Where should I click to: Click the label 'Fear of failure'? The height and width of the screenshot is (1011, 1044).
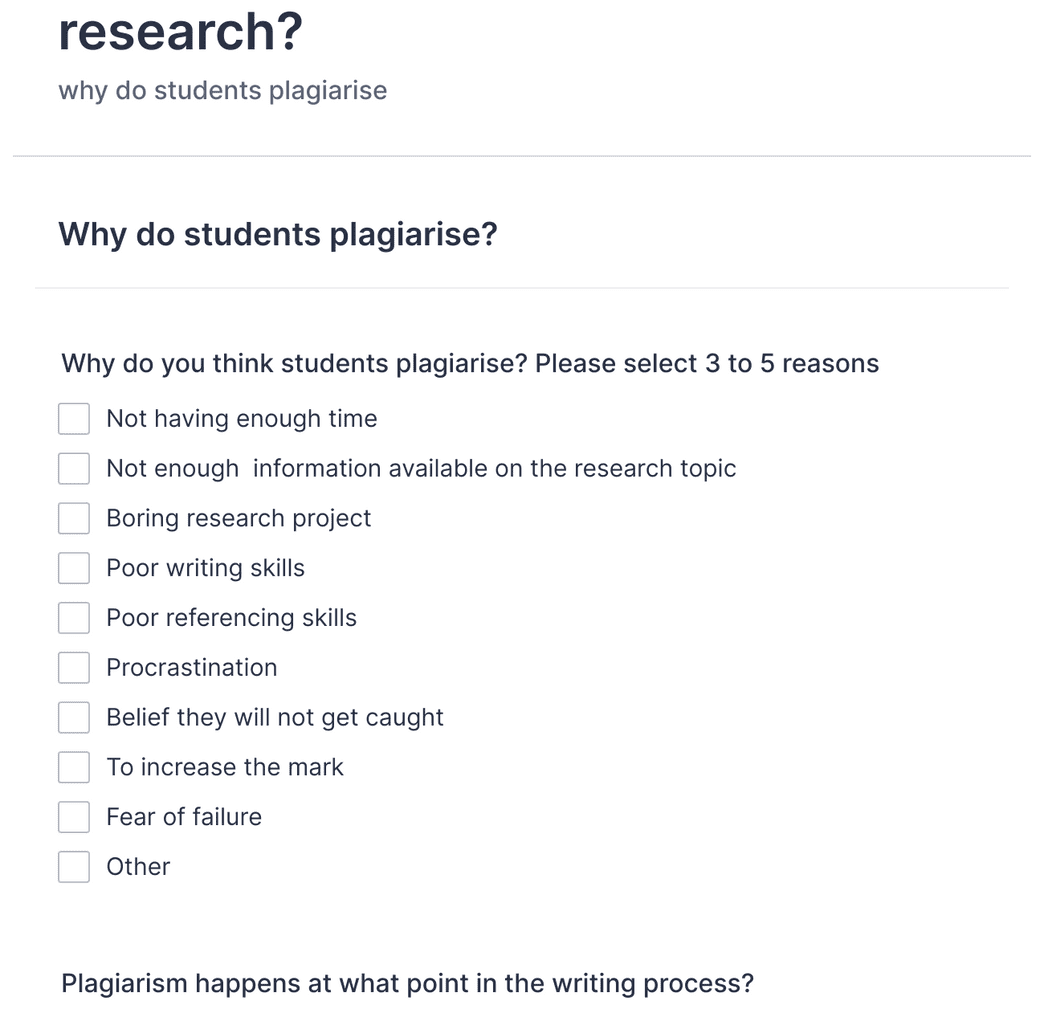[x=183, y=816]
